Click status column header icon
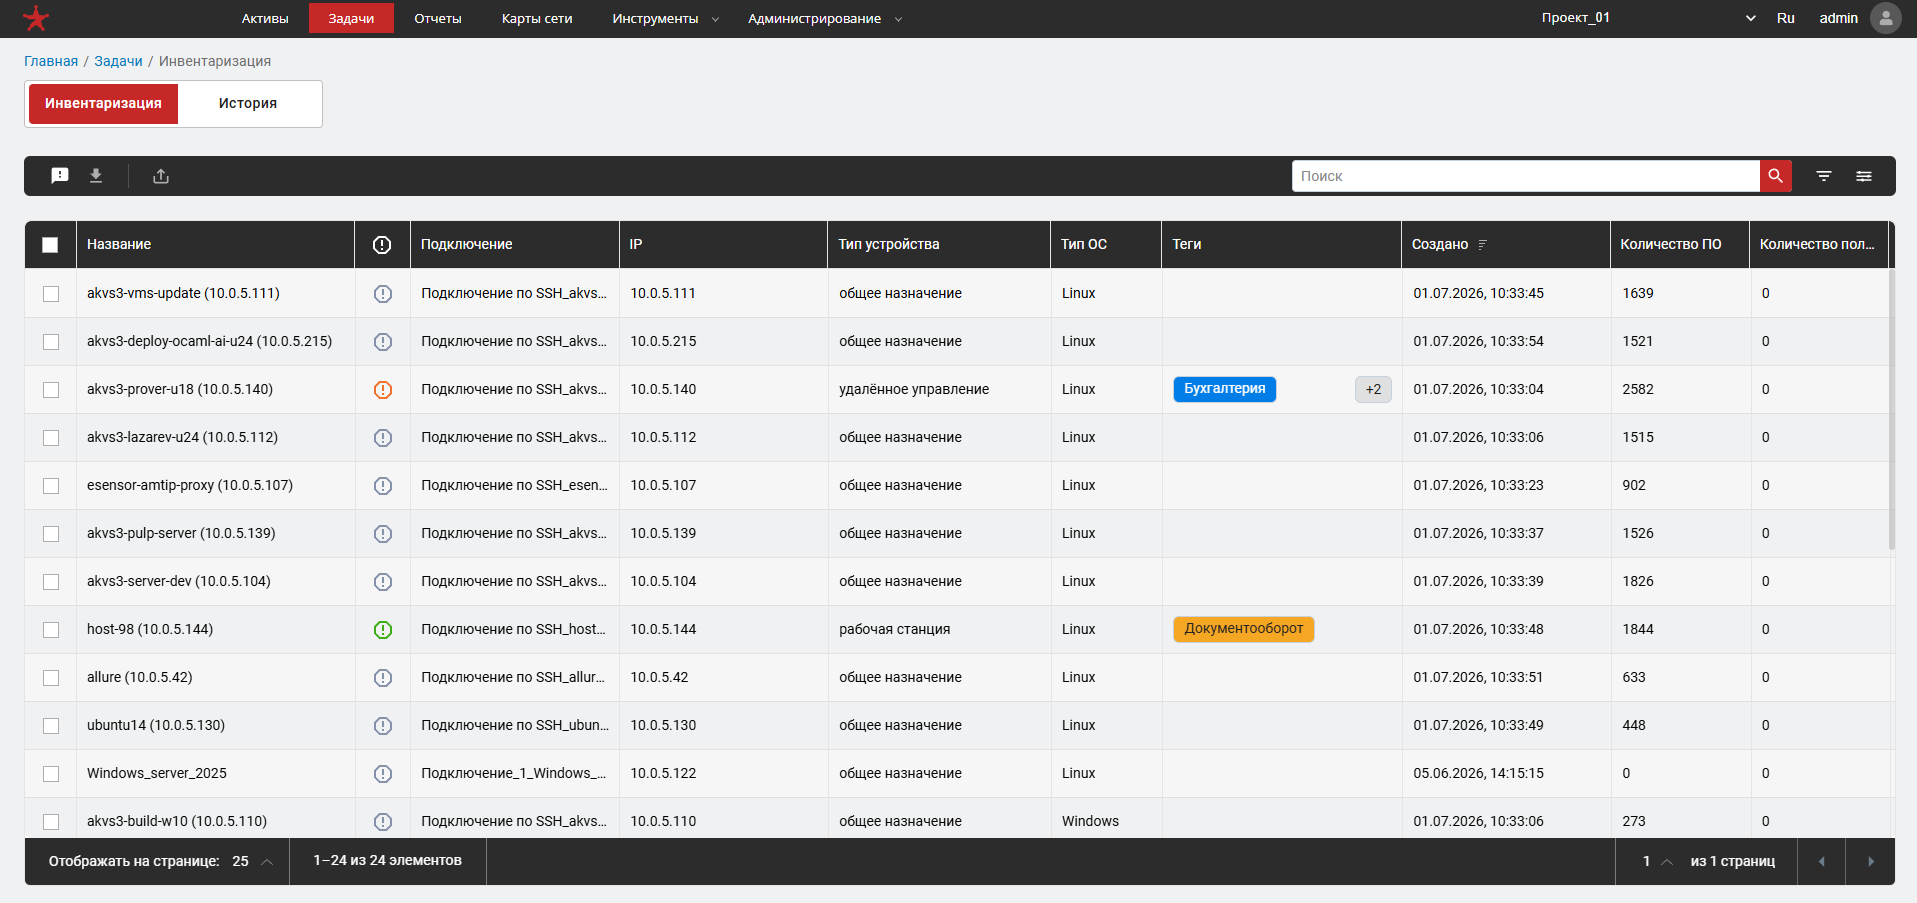The height and width of the screenshot is (903, 1917). click(382, 245)
